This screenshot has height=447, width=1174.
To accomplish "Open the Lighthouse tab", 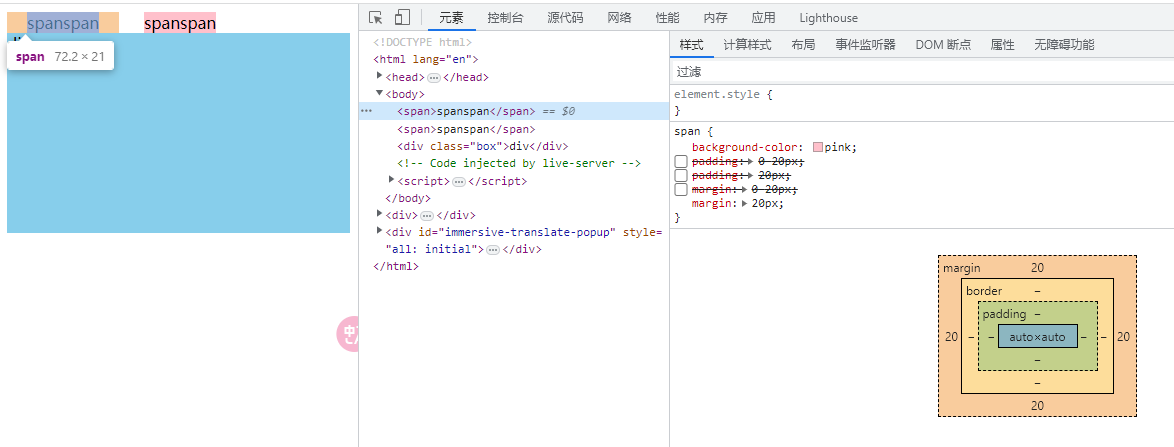I will pos(828,18).
